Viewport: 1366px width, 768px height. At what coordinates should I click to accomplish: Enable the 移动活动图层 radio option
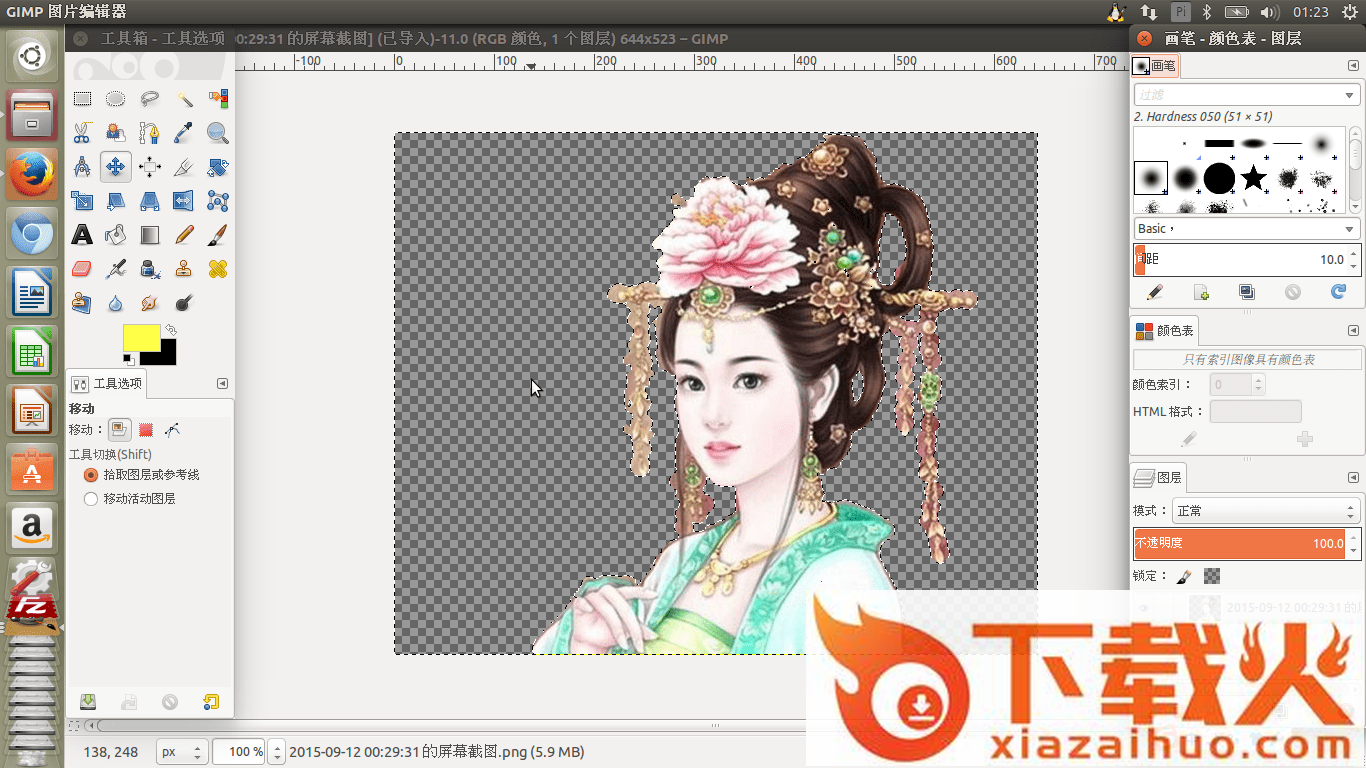tap(91, 498)
